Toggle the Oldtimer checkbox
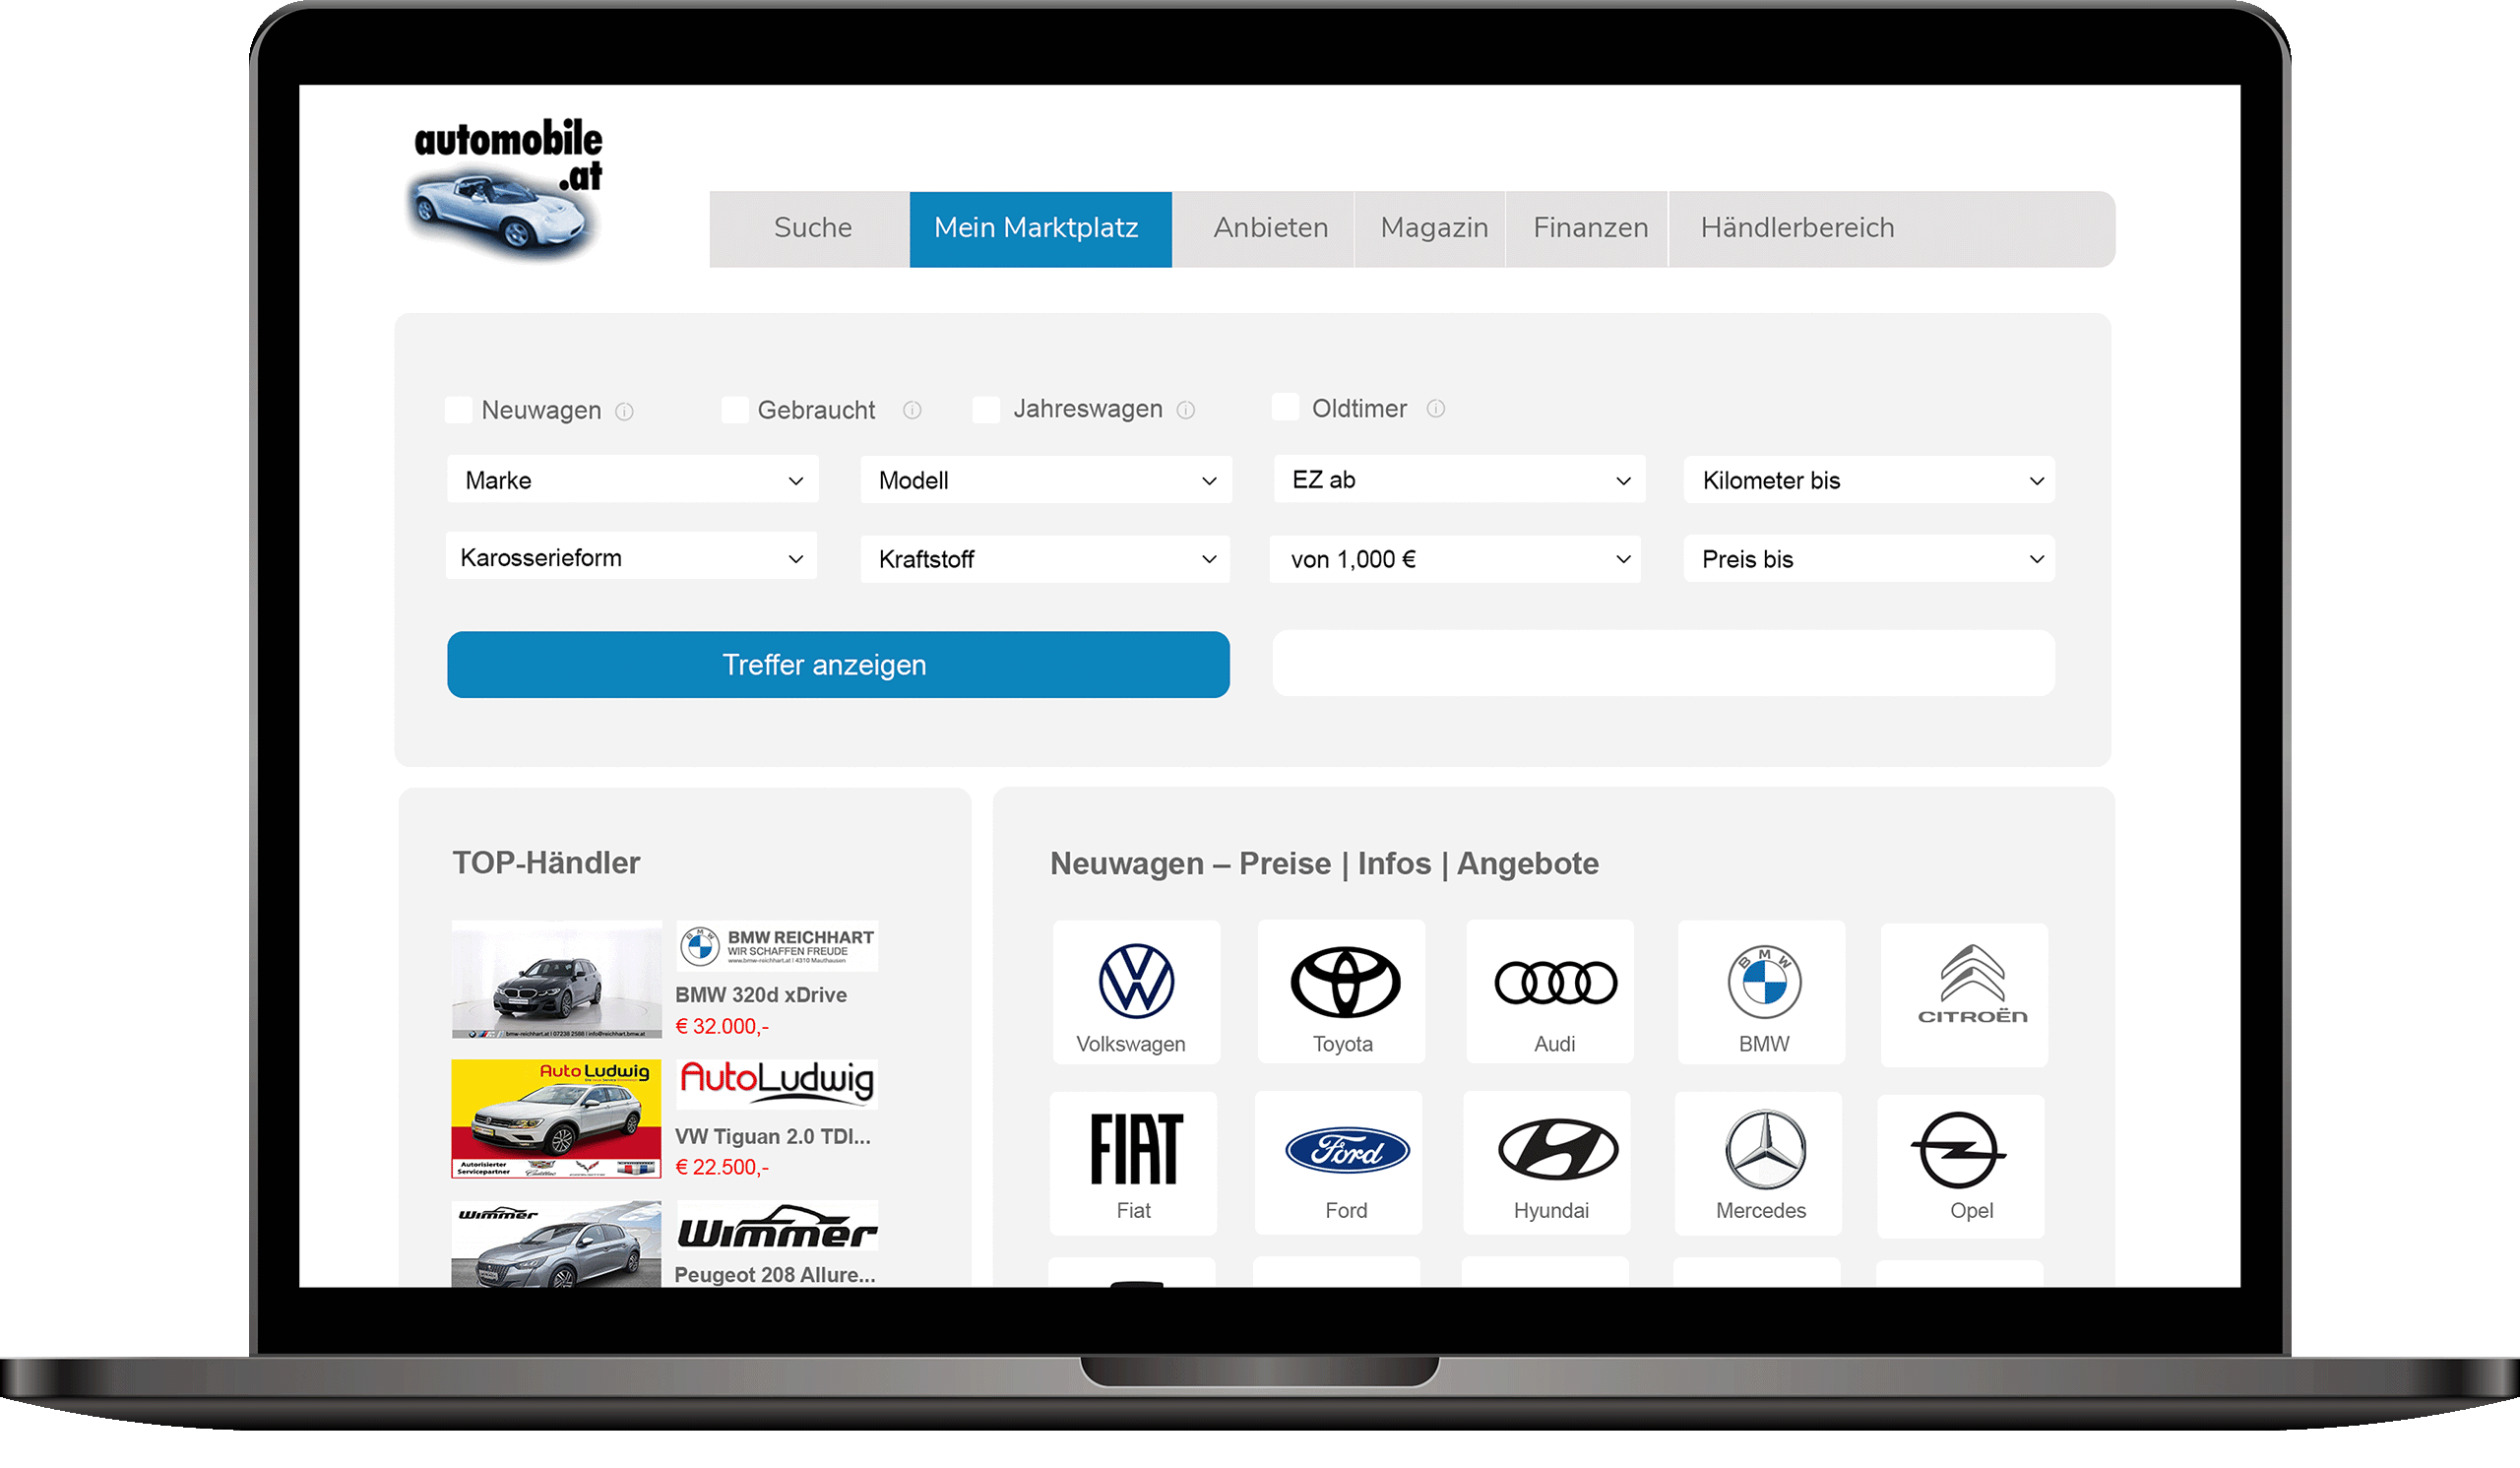Image resolution: width=2520 pixels, height=1468 pixels. pos(1282,408)
